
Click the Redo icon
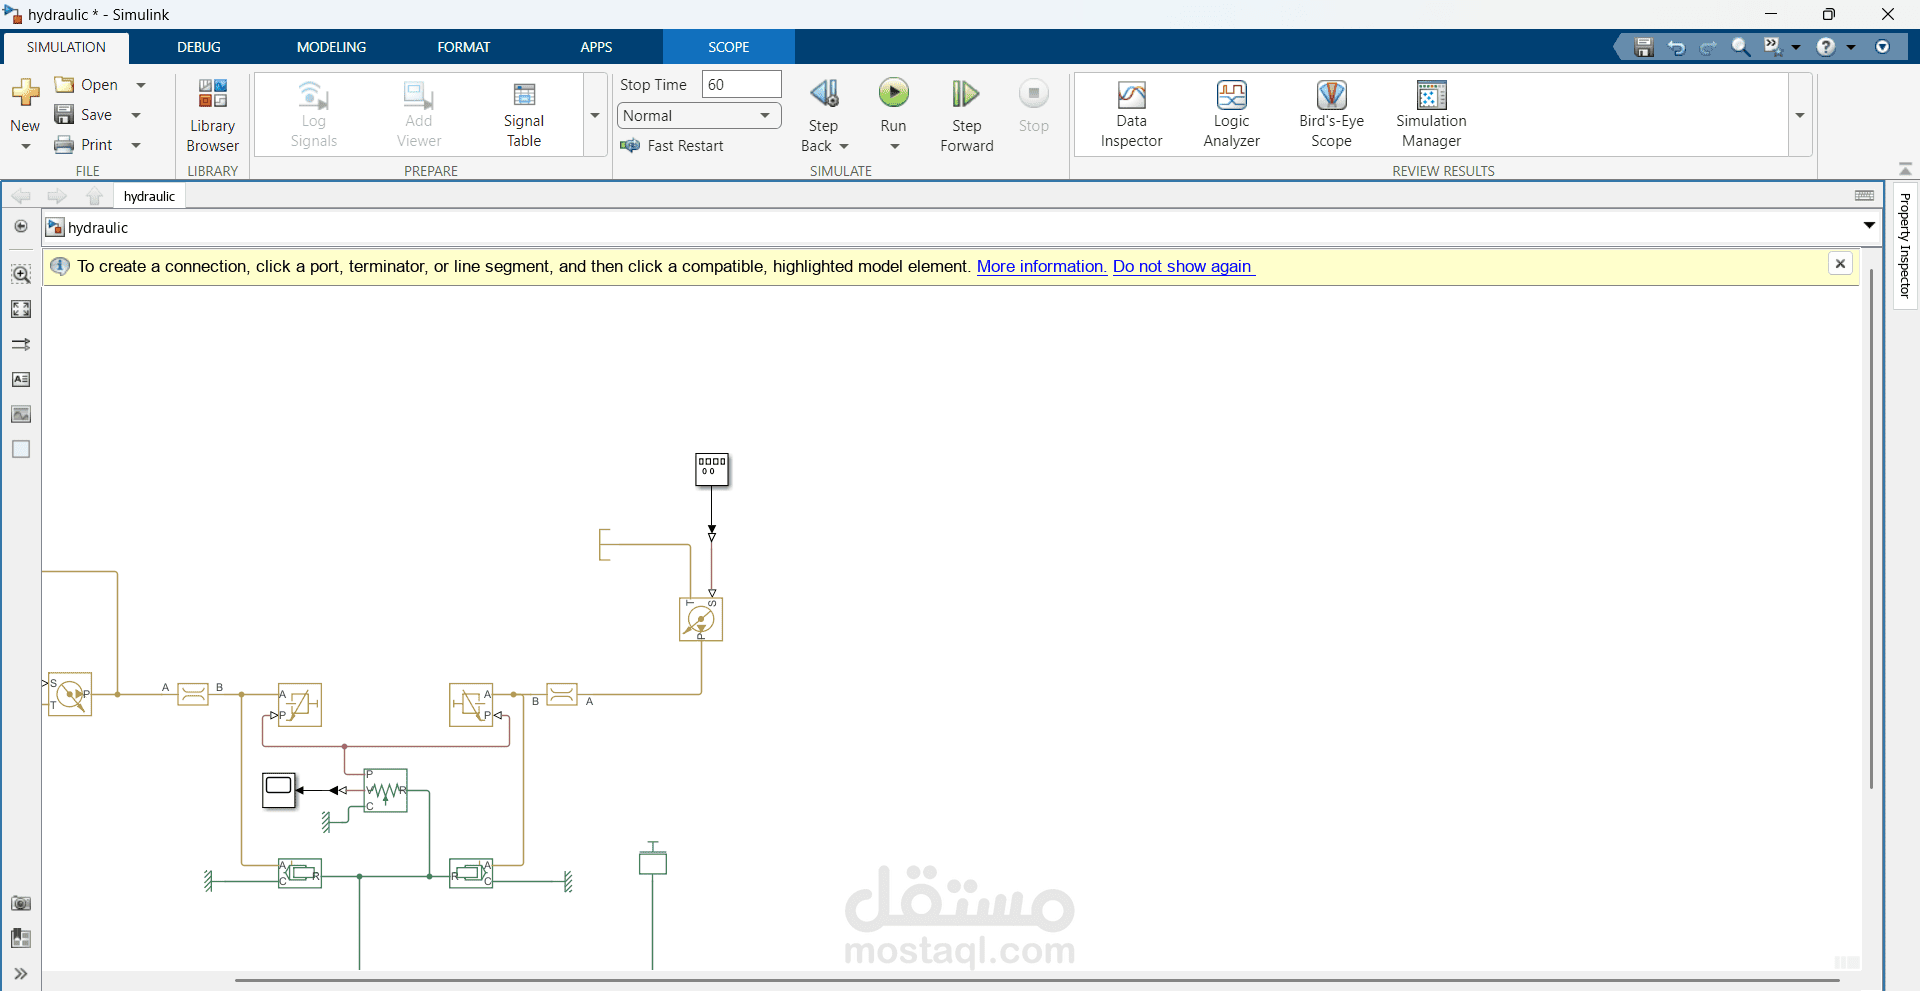pyautogui.click(x=1709, y=47)
